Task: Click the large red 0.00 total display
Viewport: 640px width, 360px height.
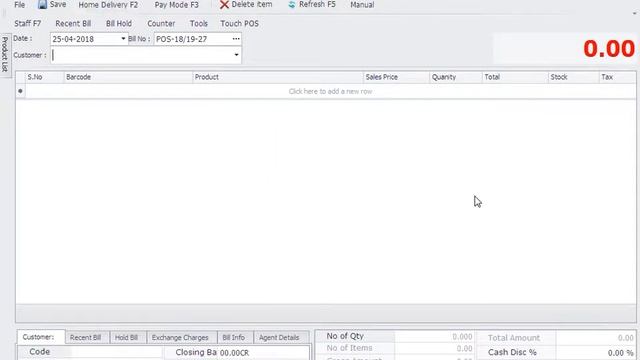Action: [x=609, y=49]
